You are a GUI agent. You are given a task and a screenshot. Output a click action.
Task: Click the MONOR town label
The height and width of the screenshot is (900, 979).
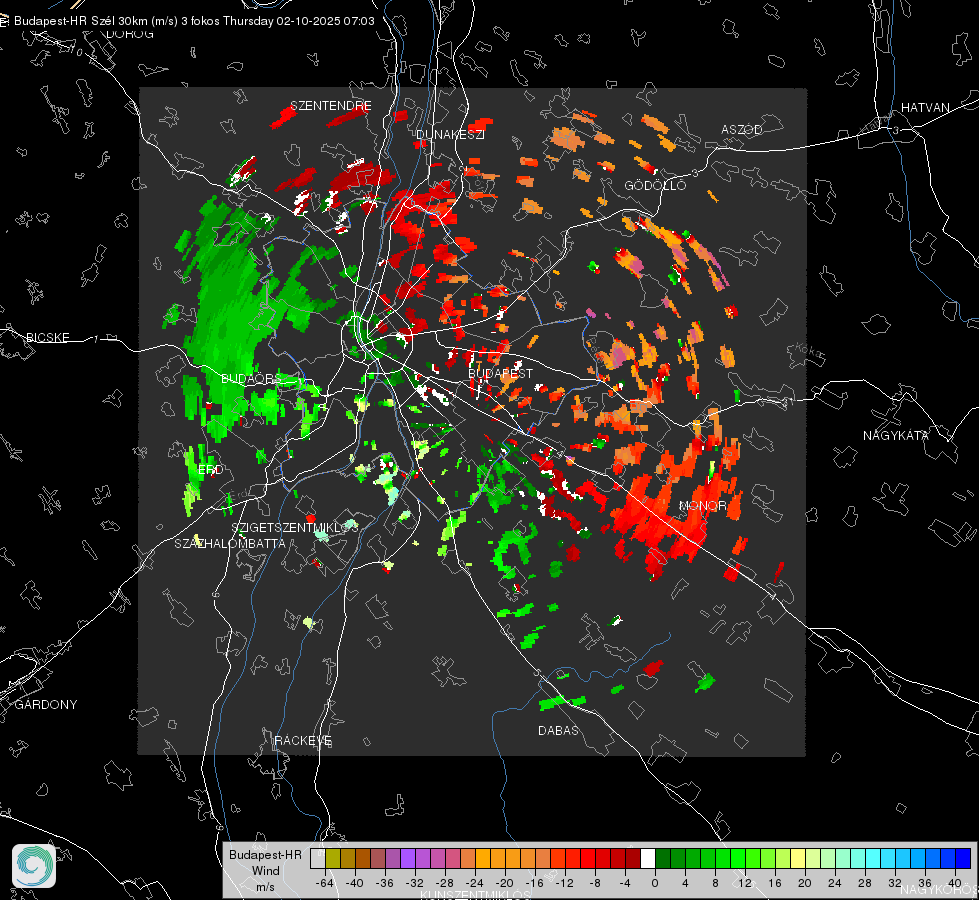[702, 505]
